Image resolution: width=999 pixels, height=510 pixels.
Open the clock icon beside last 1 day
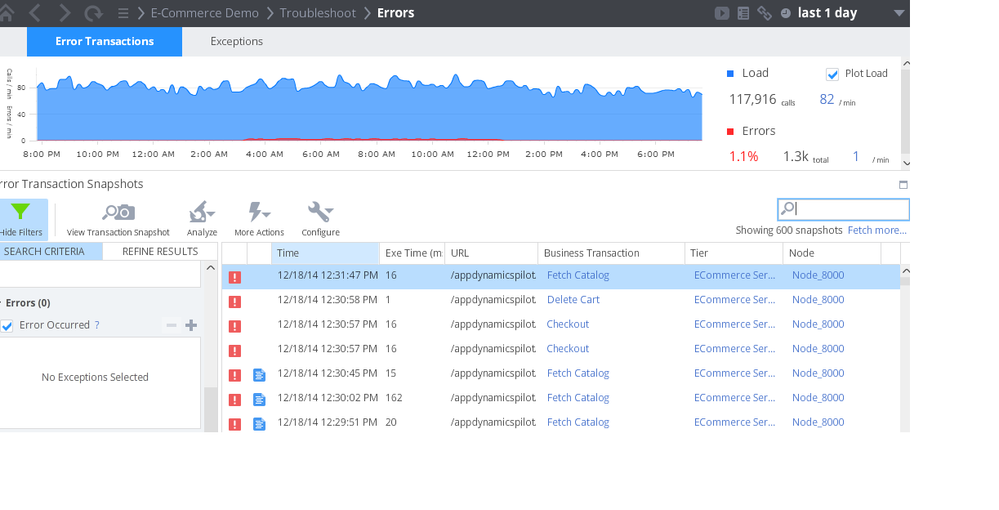click(786, 13)
